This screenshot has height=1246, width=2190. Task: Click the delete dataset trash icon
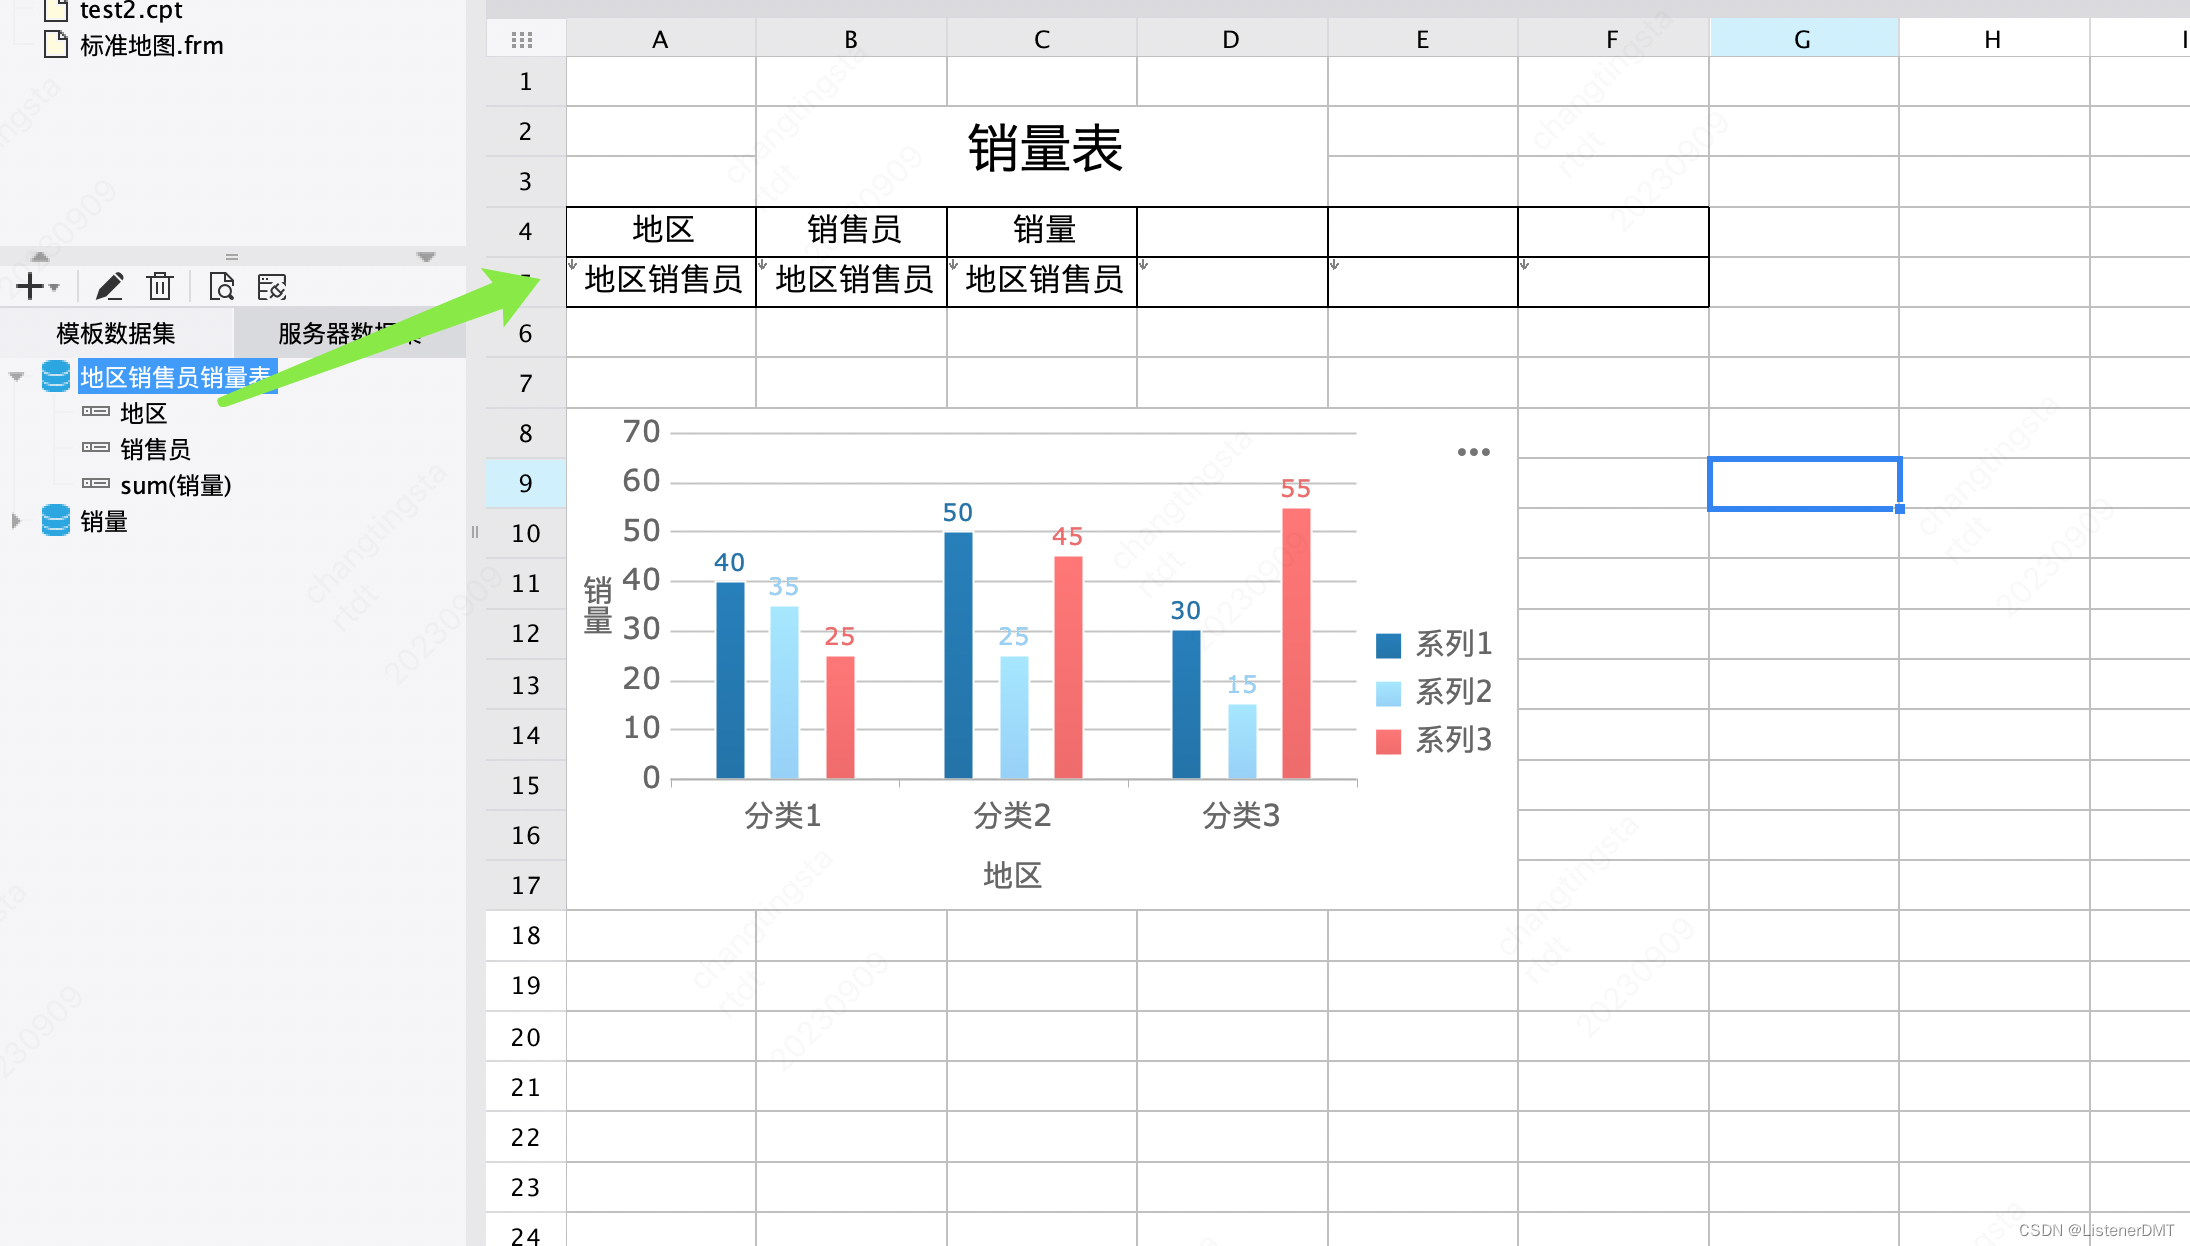tap(160, 287)
